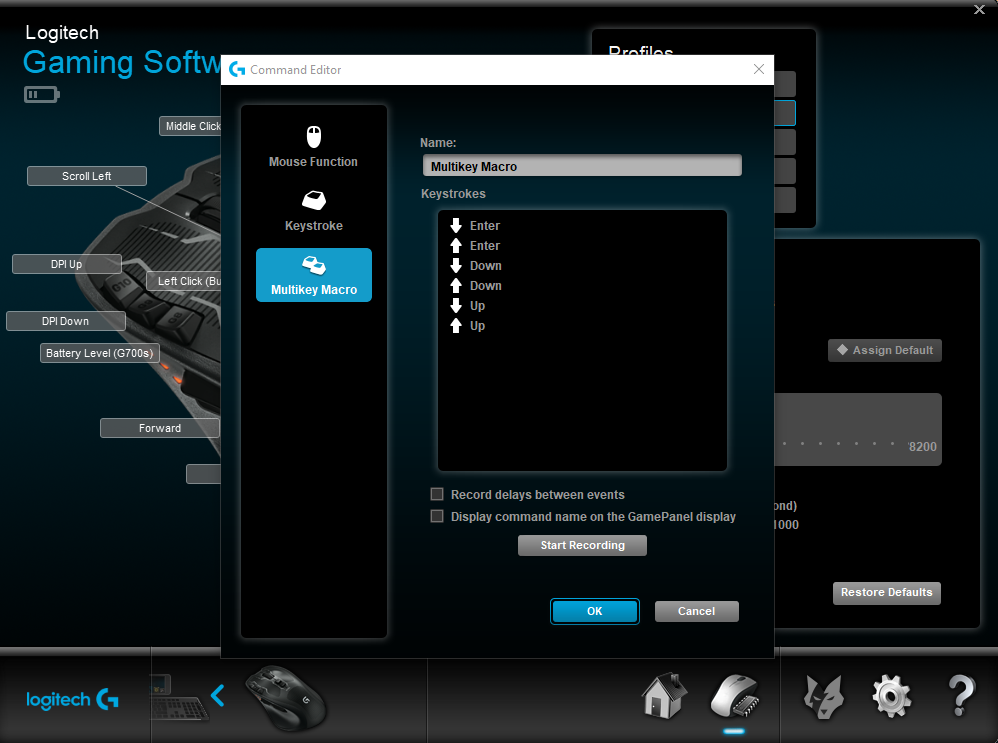Click Assign Default in main window
The height and width of the screenshot is (743, 998).
pos(885,350)
